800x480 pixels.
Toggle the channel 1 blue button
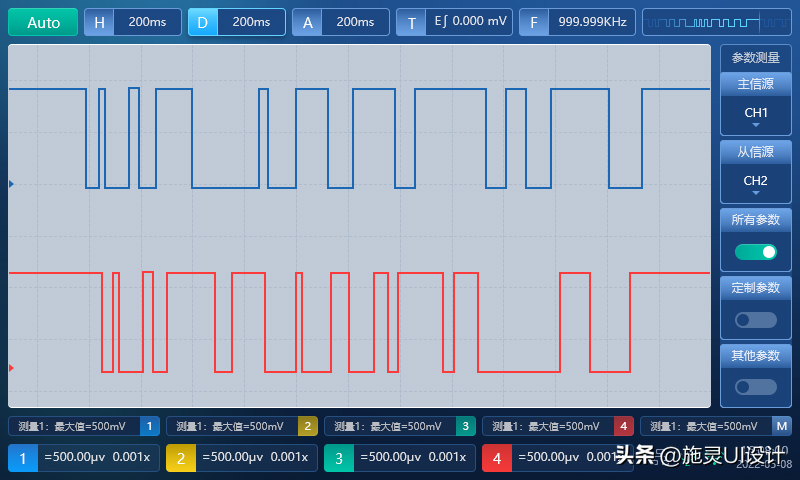(23, 458)
